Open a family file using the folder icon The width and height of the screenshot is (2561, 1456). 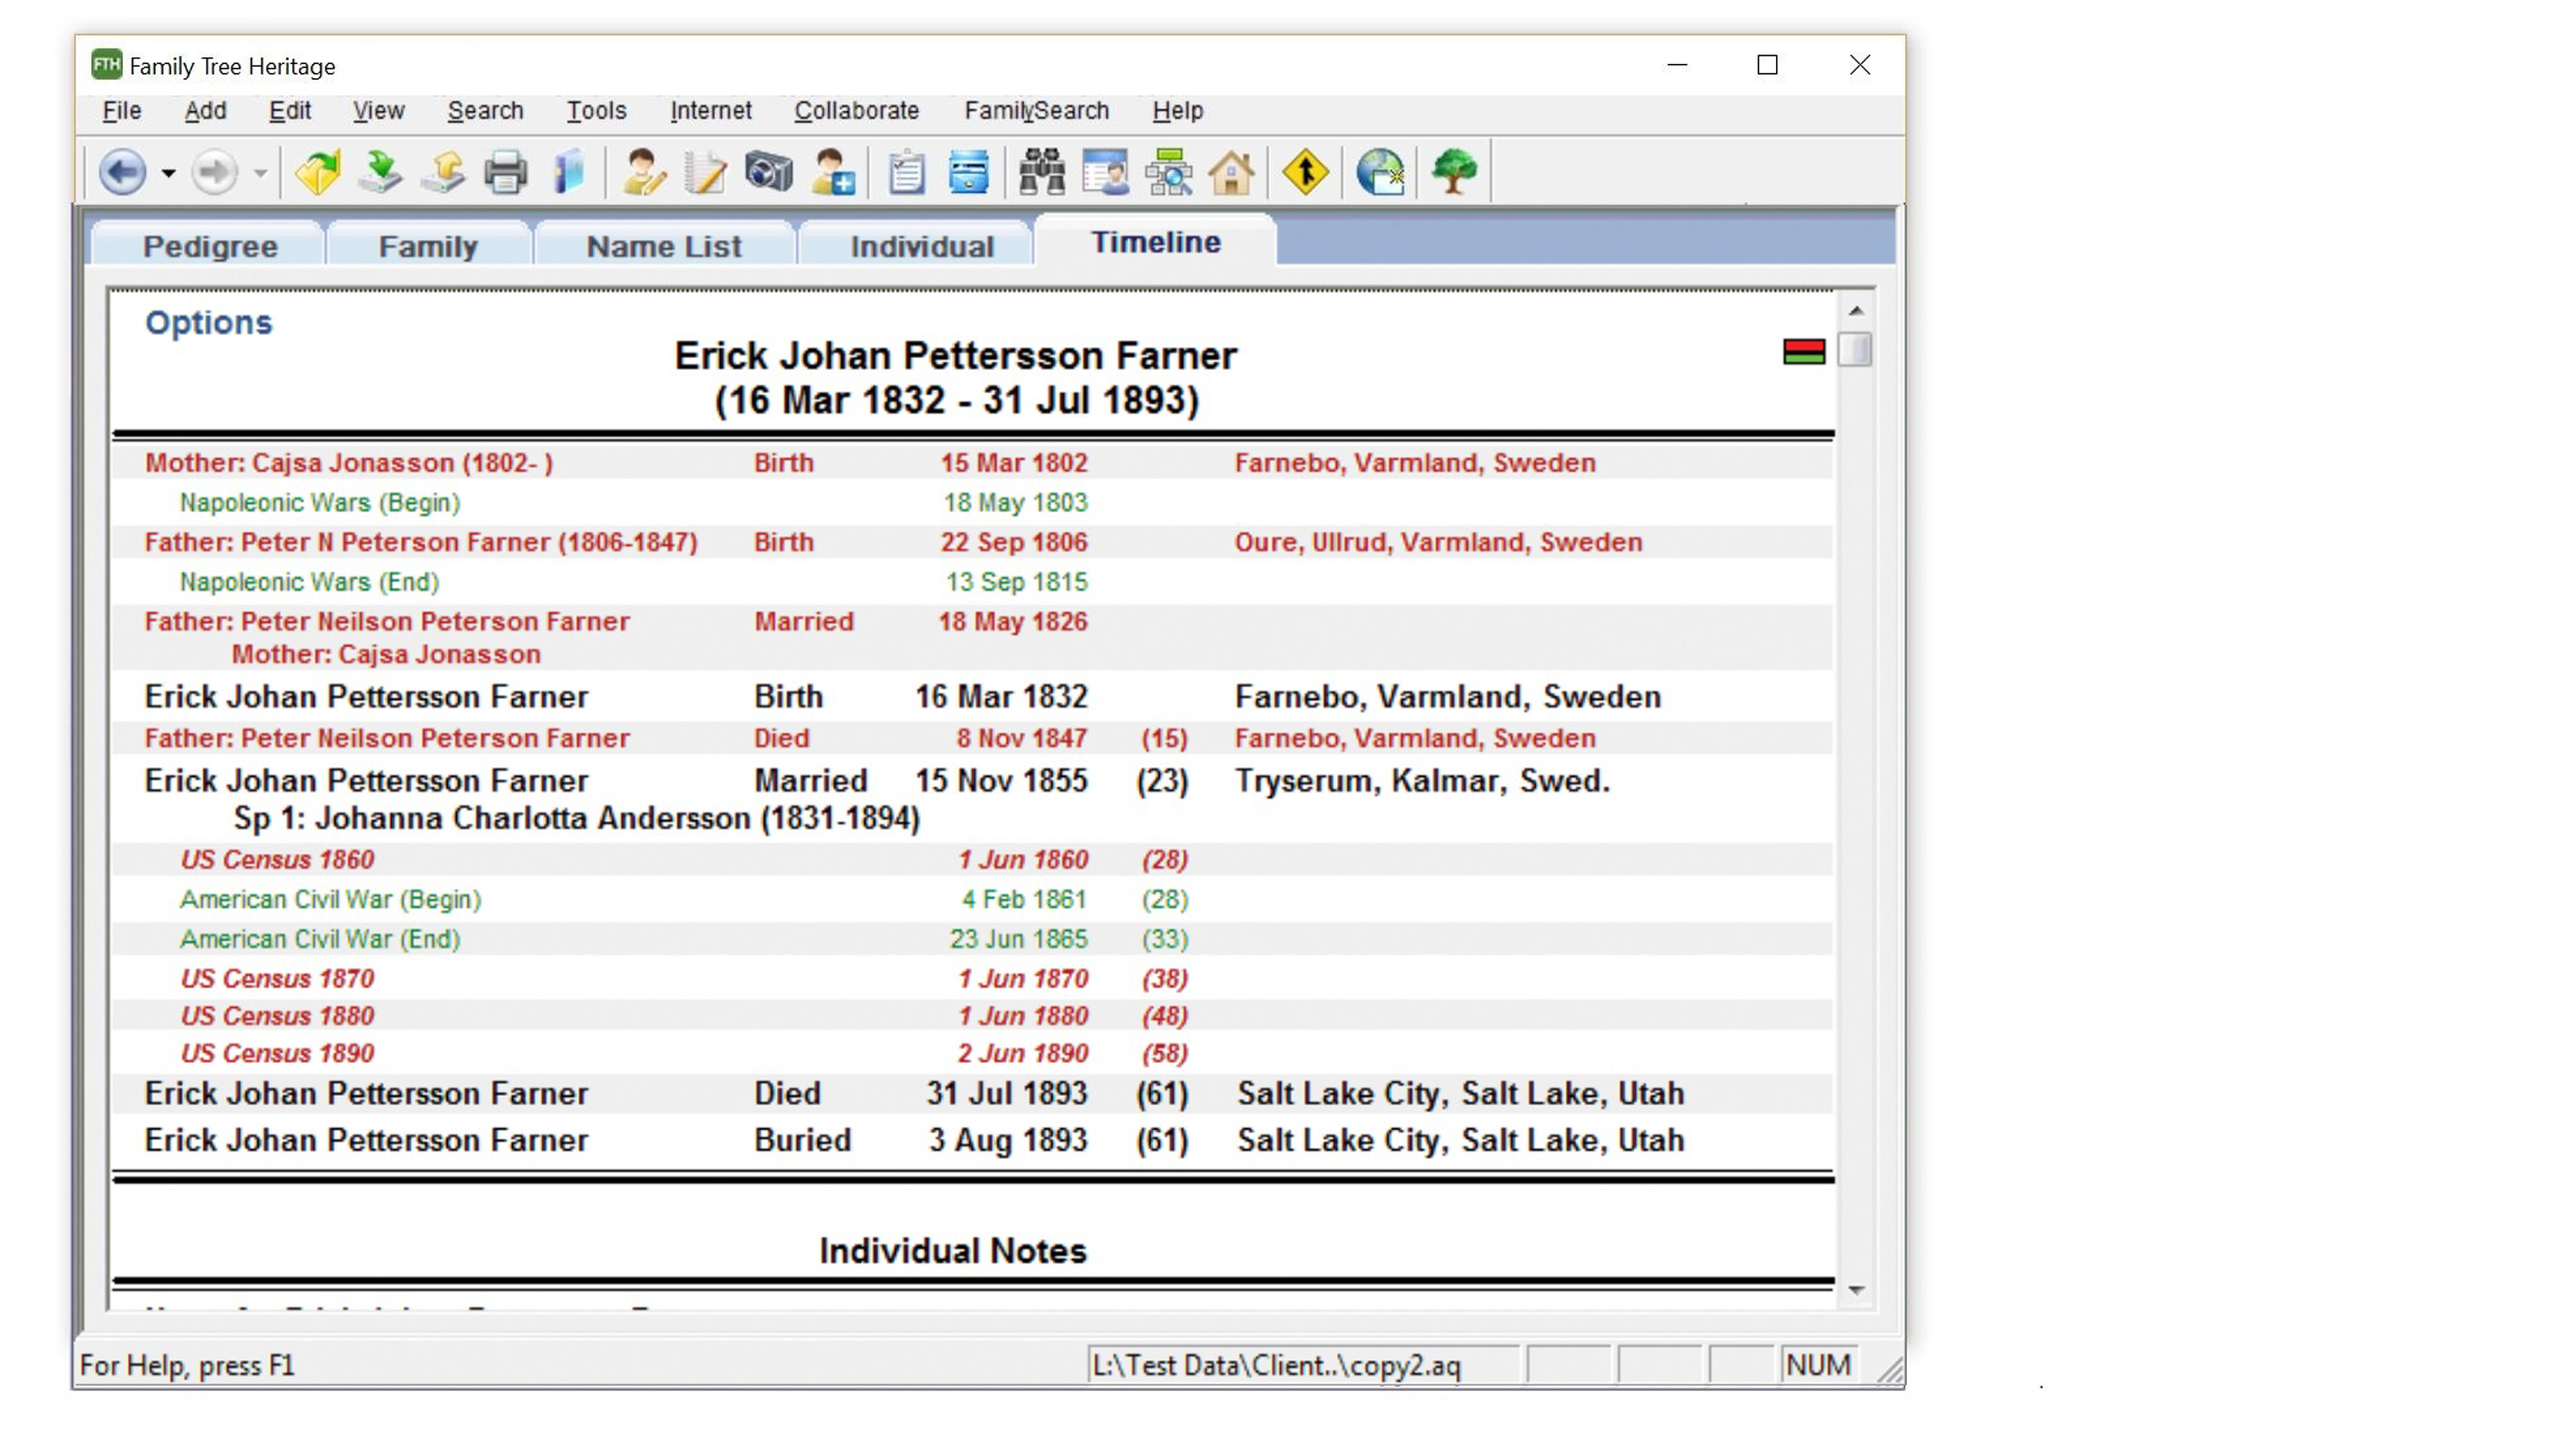pyautogui.click(x=317, y=172)
